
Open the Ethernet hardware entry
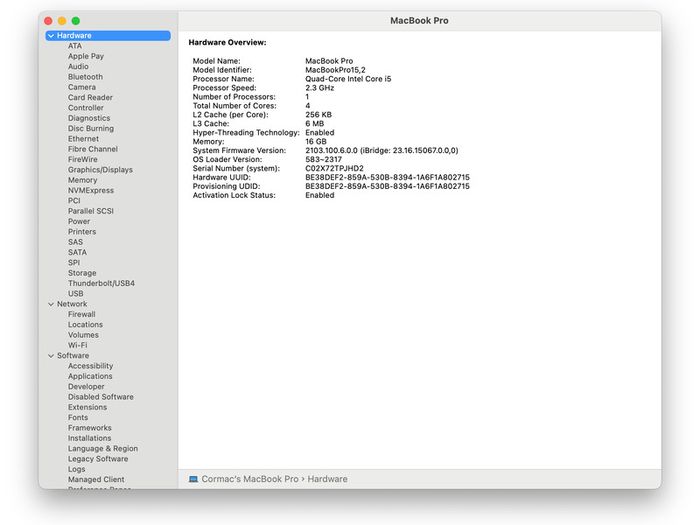(x=83, y=139)
